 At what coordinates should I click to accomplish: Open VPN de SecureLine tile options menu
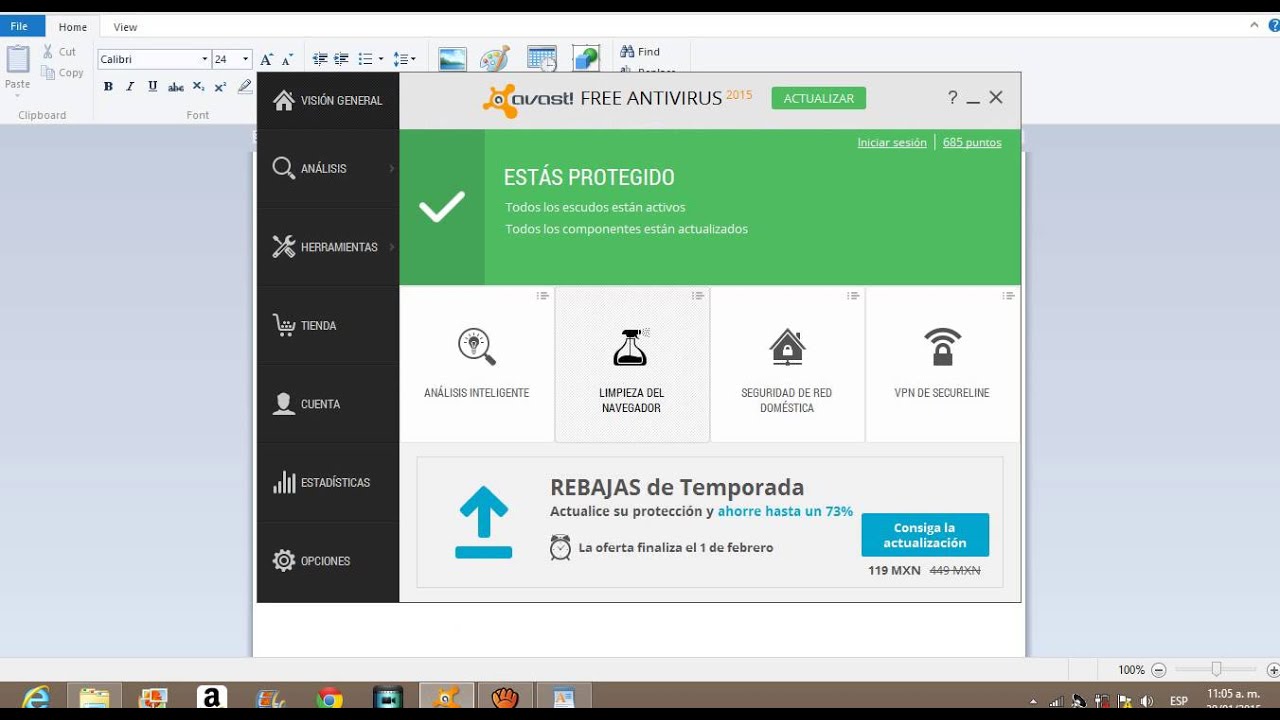(x=1008, y=296)
